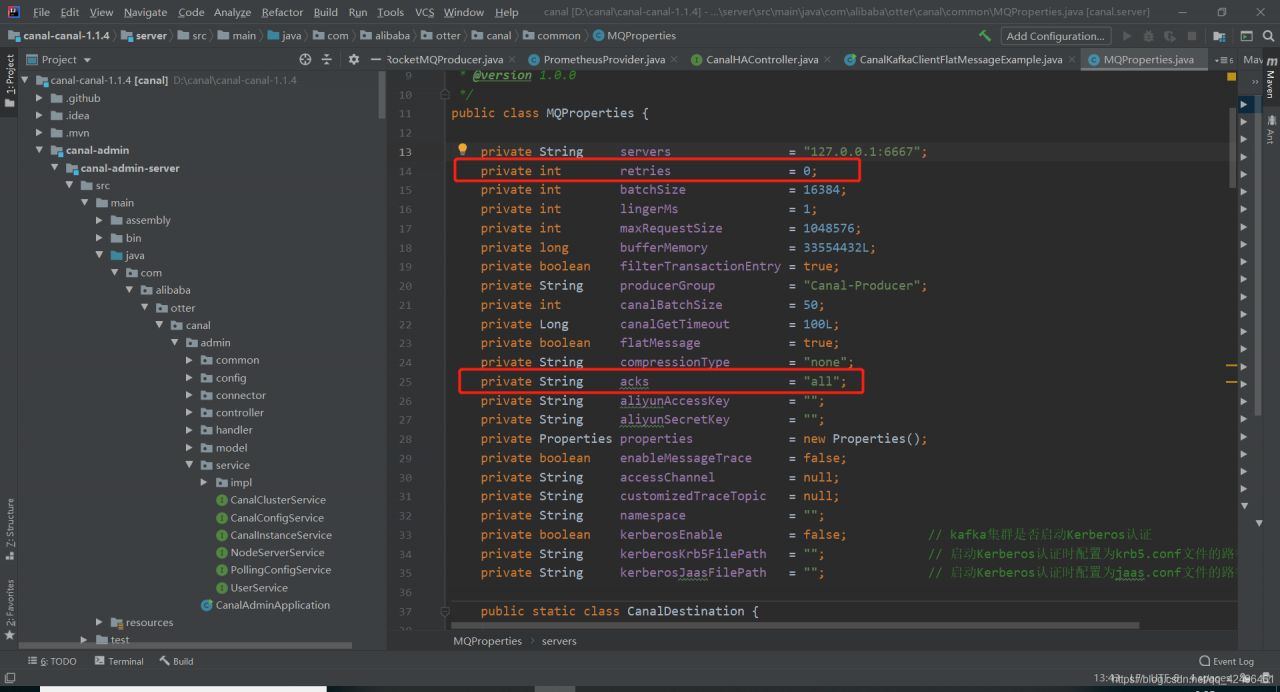Toggle the Maven tool window
The width and height of the screenshot is (1280, 692).
coord(1270,82)
